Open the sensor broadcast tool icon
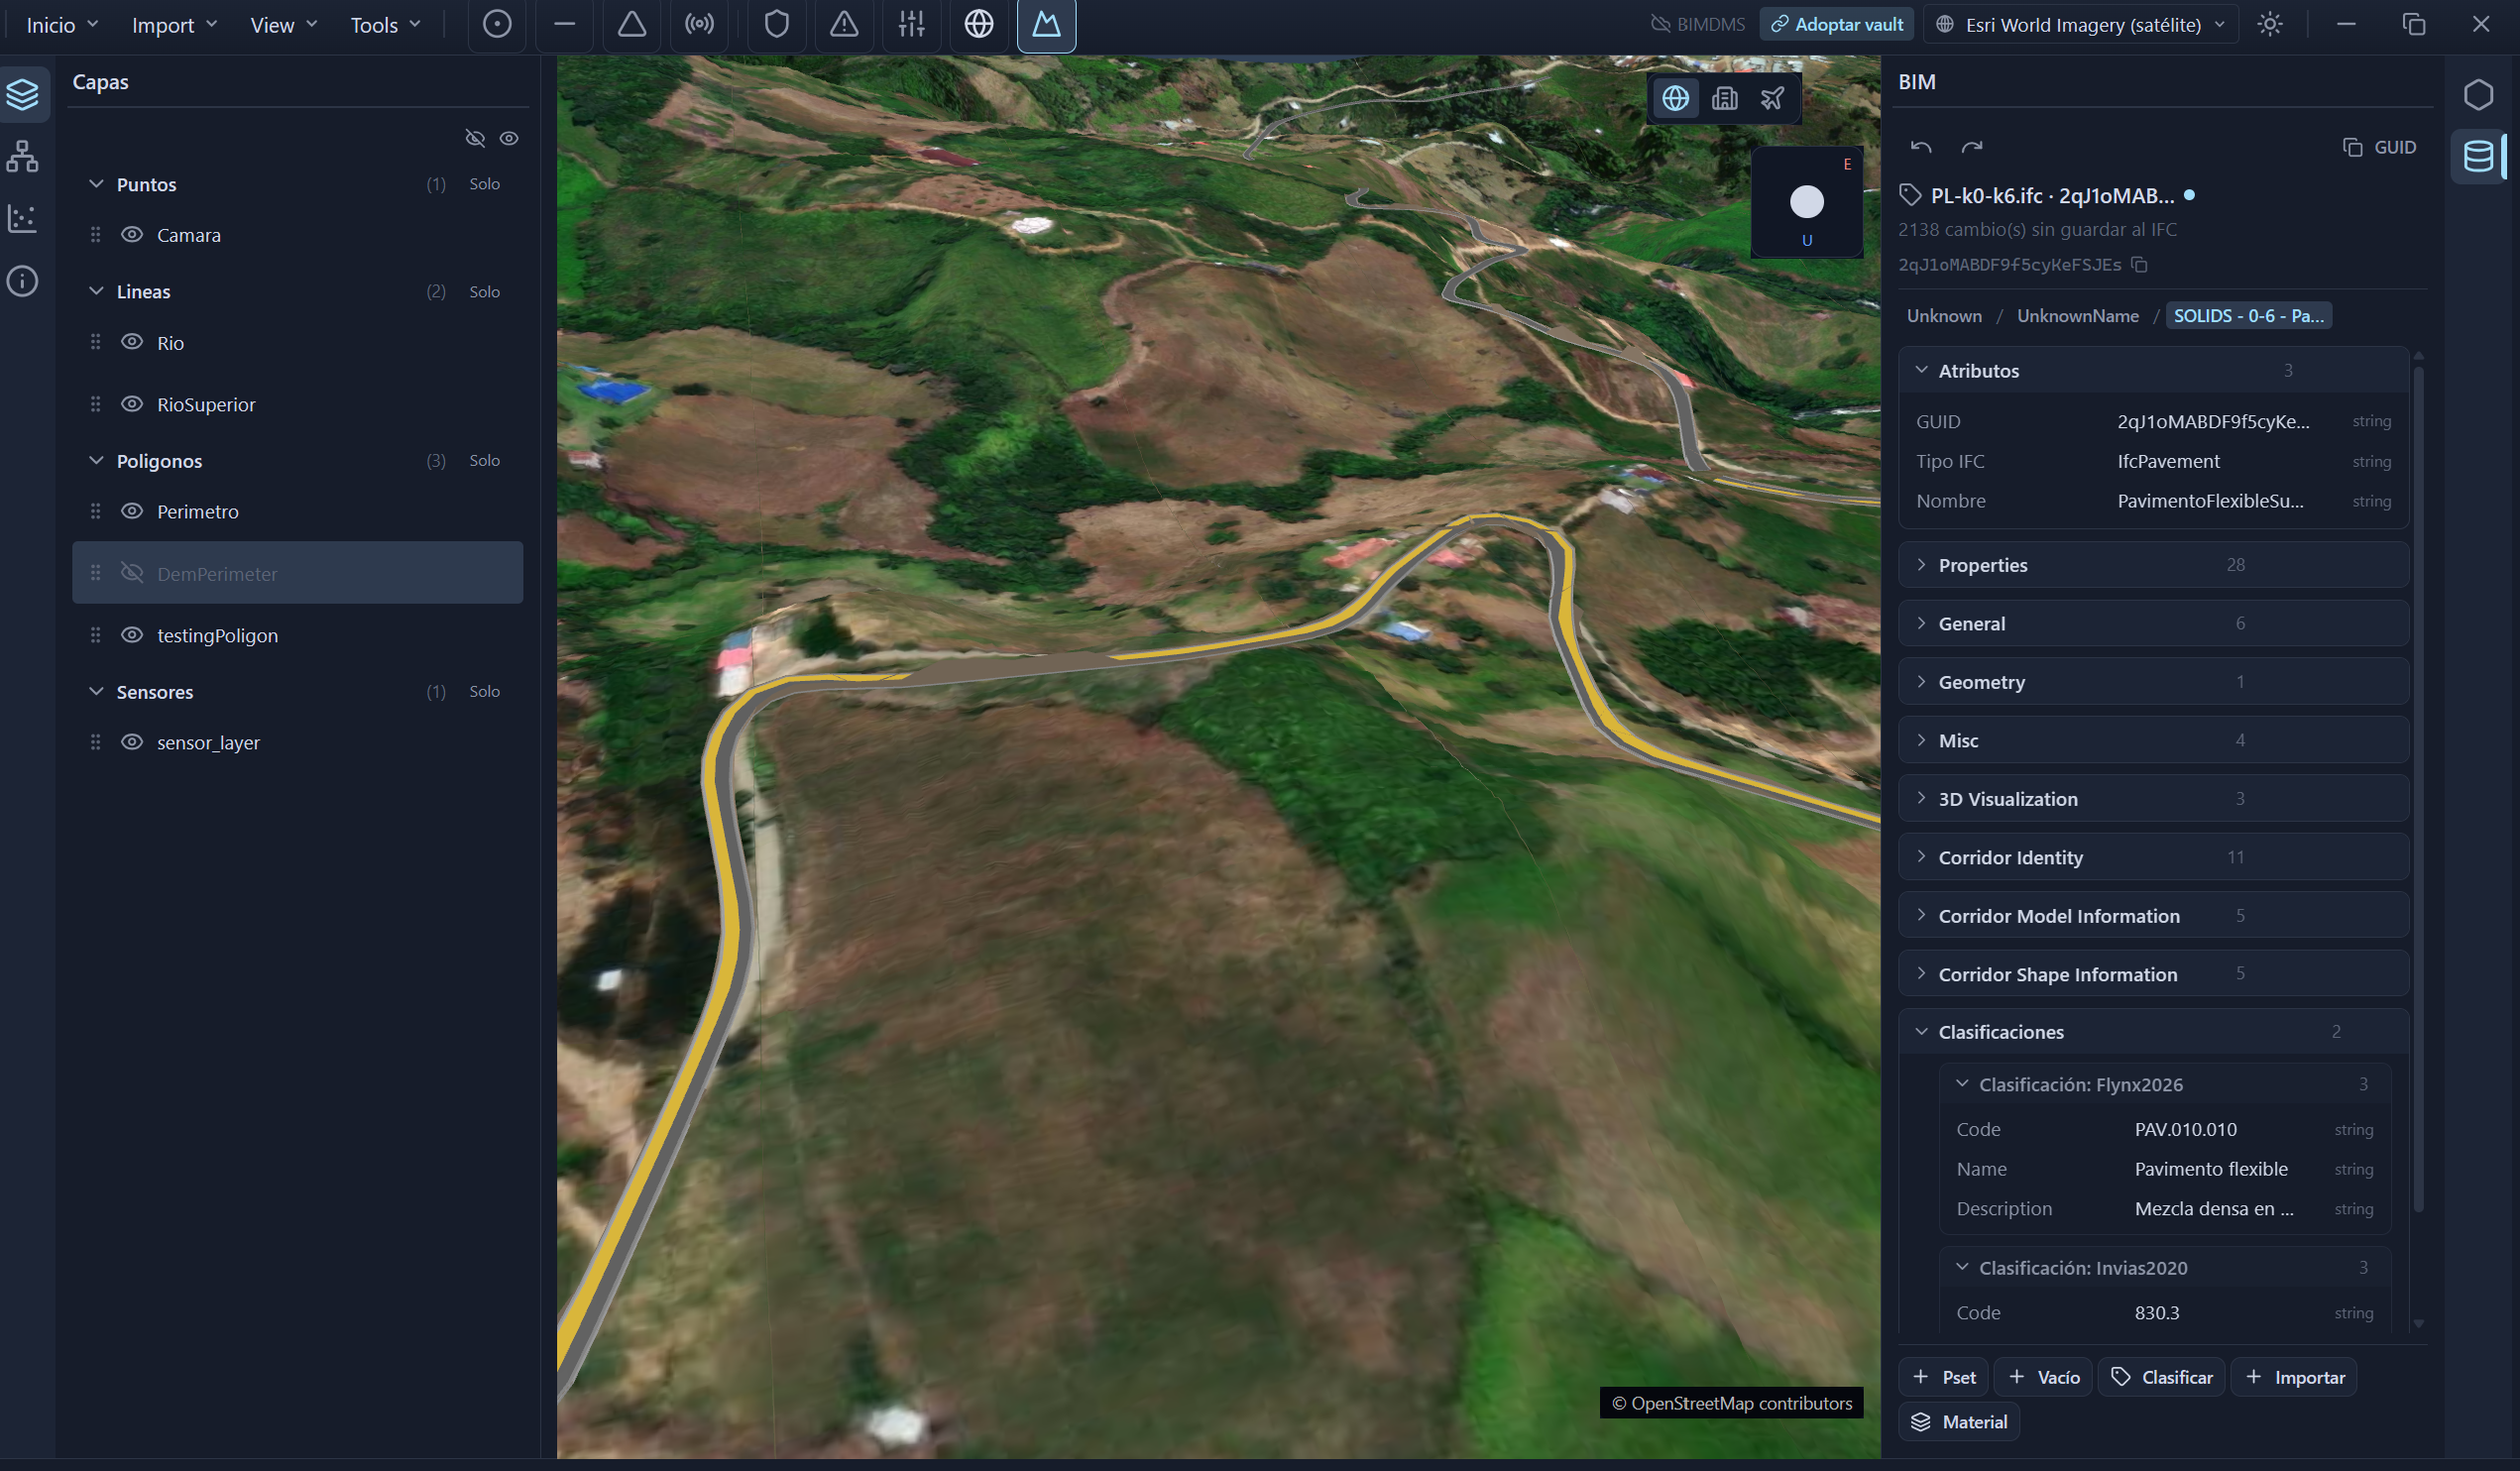 click(x=699, y=24)
